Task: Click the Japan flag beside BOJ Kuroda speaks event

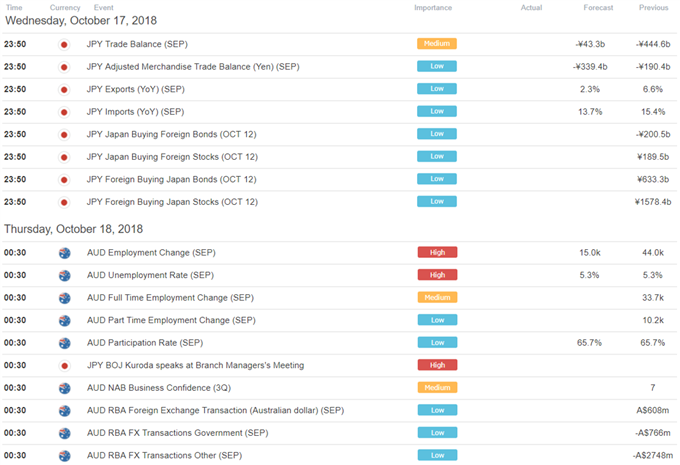Action: pos(65,366)
